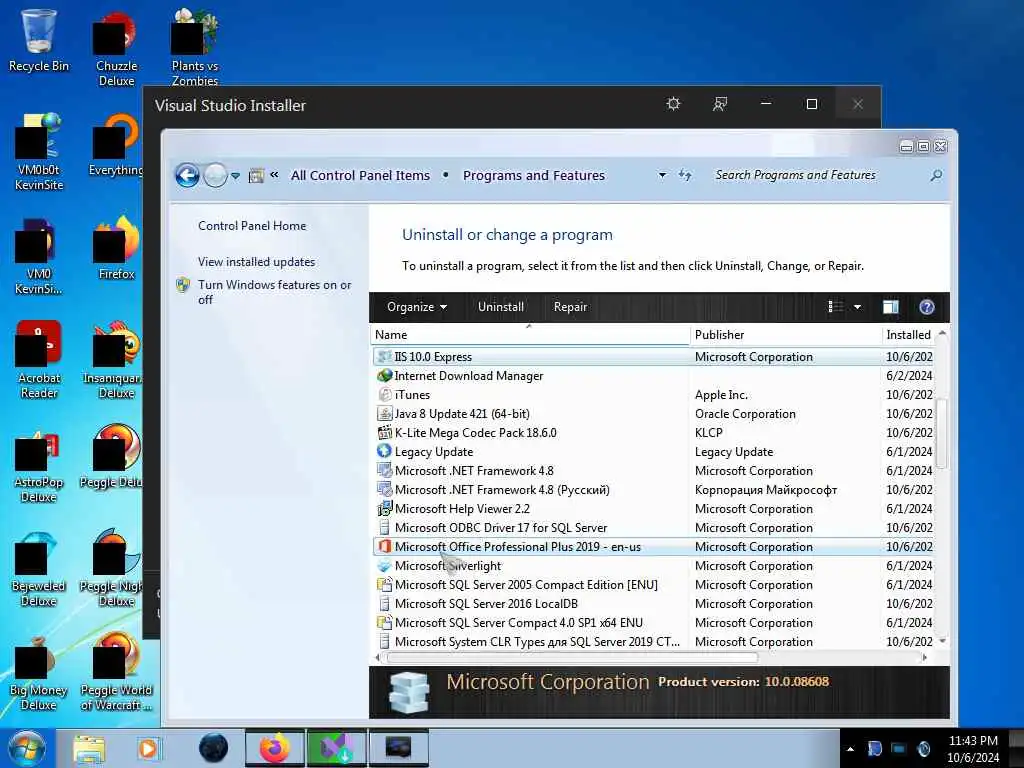Toggle the preview pane icon
The image size is (1024, 768).
click(x=891, y=307)
